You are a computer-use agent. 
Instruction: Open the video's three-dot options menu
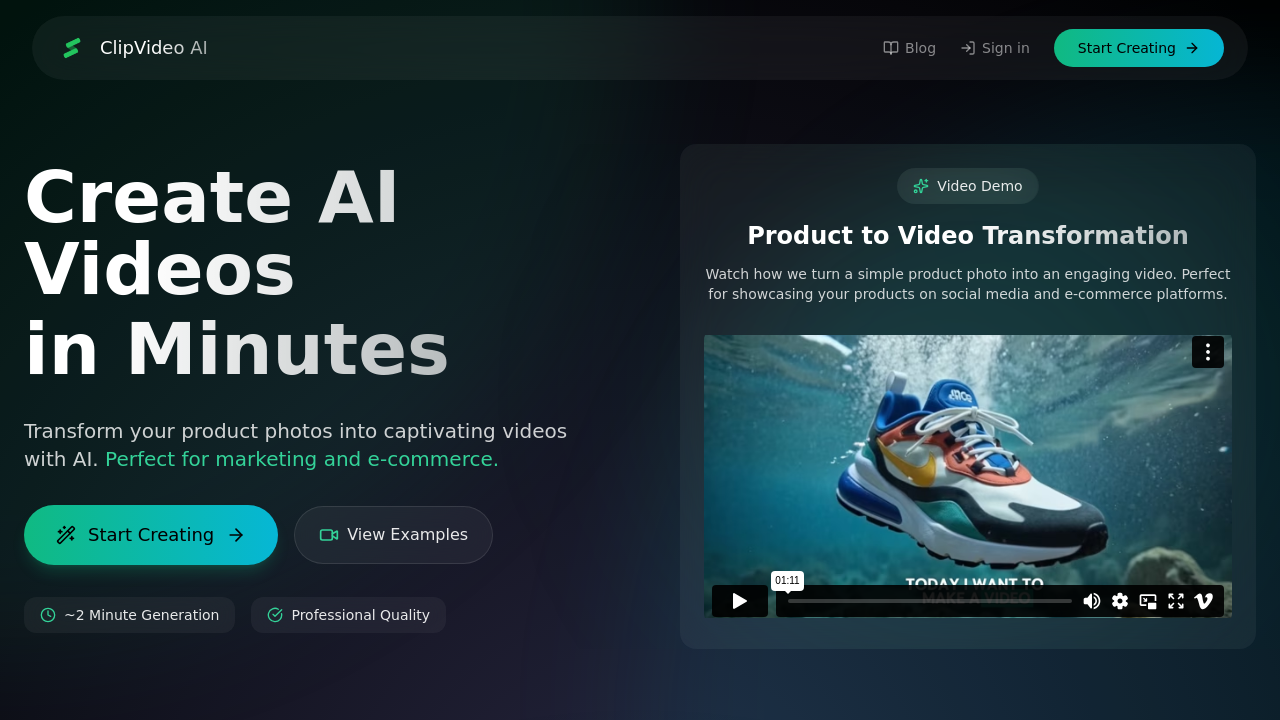click(1207, 352)
